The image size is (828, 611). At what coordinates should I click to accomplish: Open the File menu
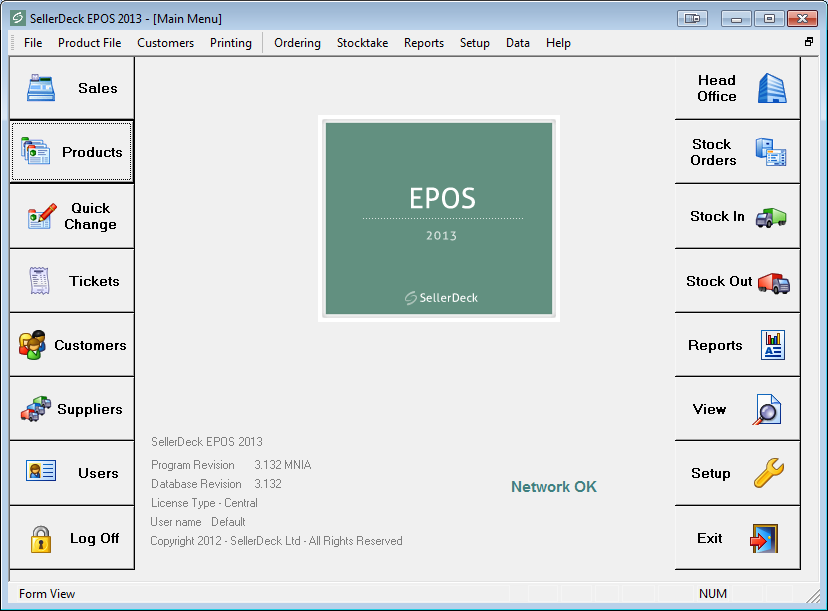coord(33,43)
